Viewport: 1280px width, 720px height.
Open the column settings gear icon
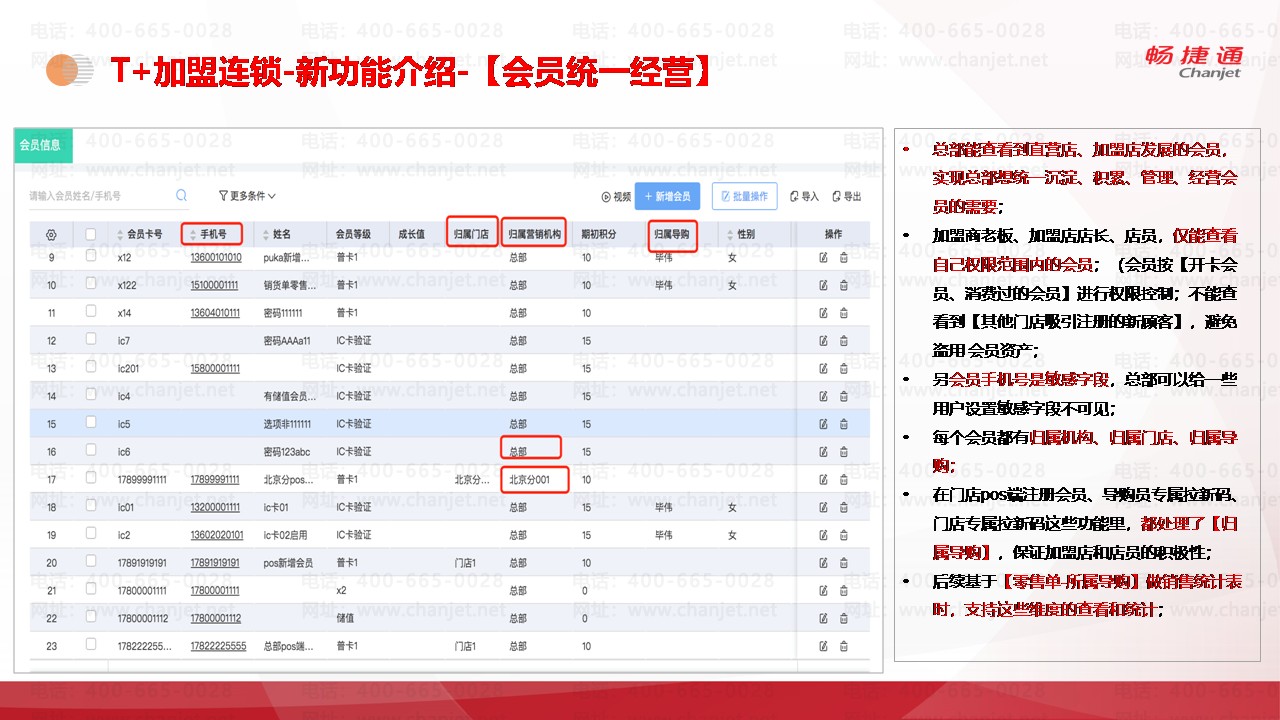(51, 235)
